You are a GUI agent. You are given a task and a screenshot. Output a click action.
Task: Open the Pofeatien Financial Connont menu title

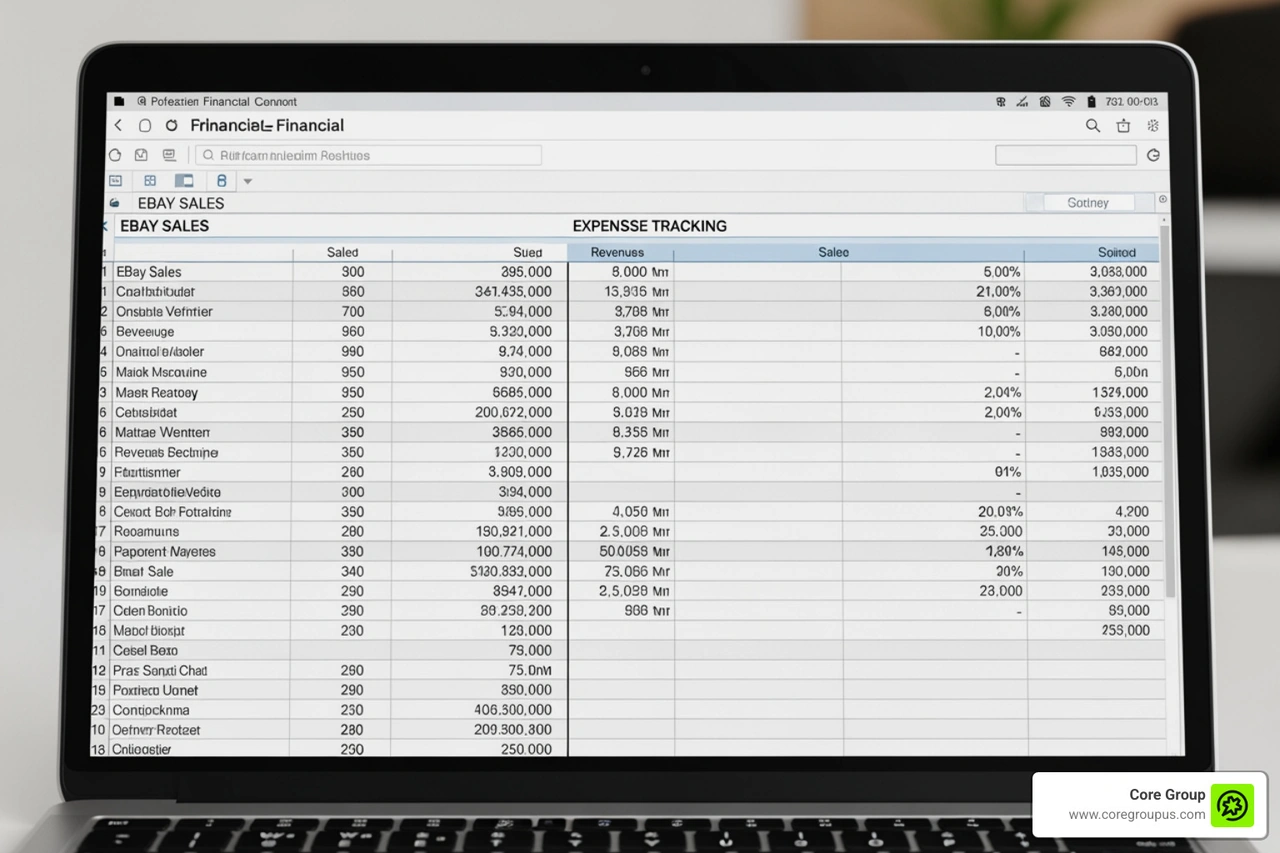[x=223, y=102]
